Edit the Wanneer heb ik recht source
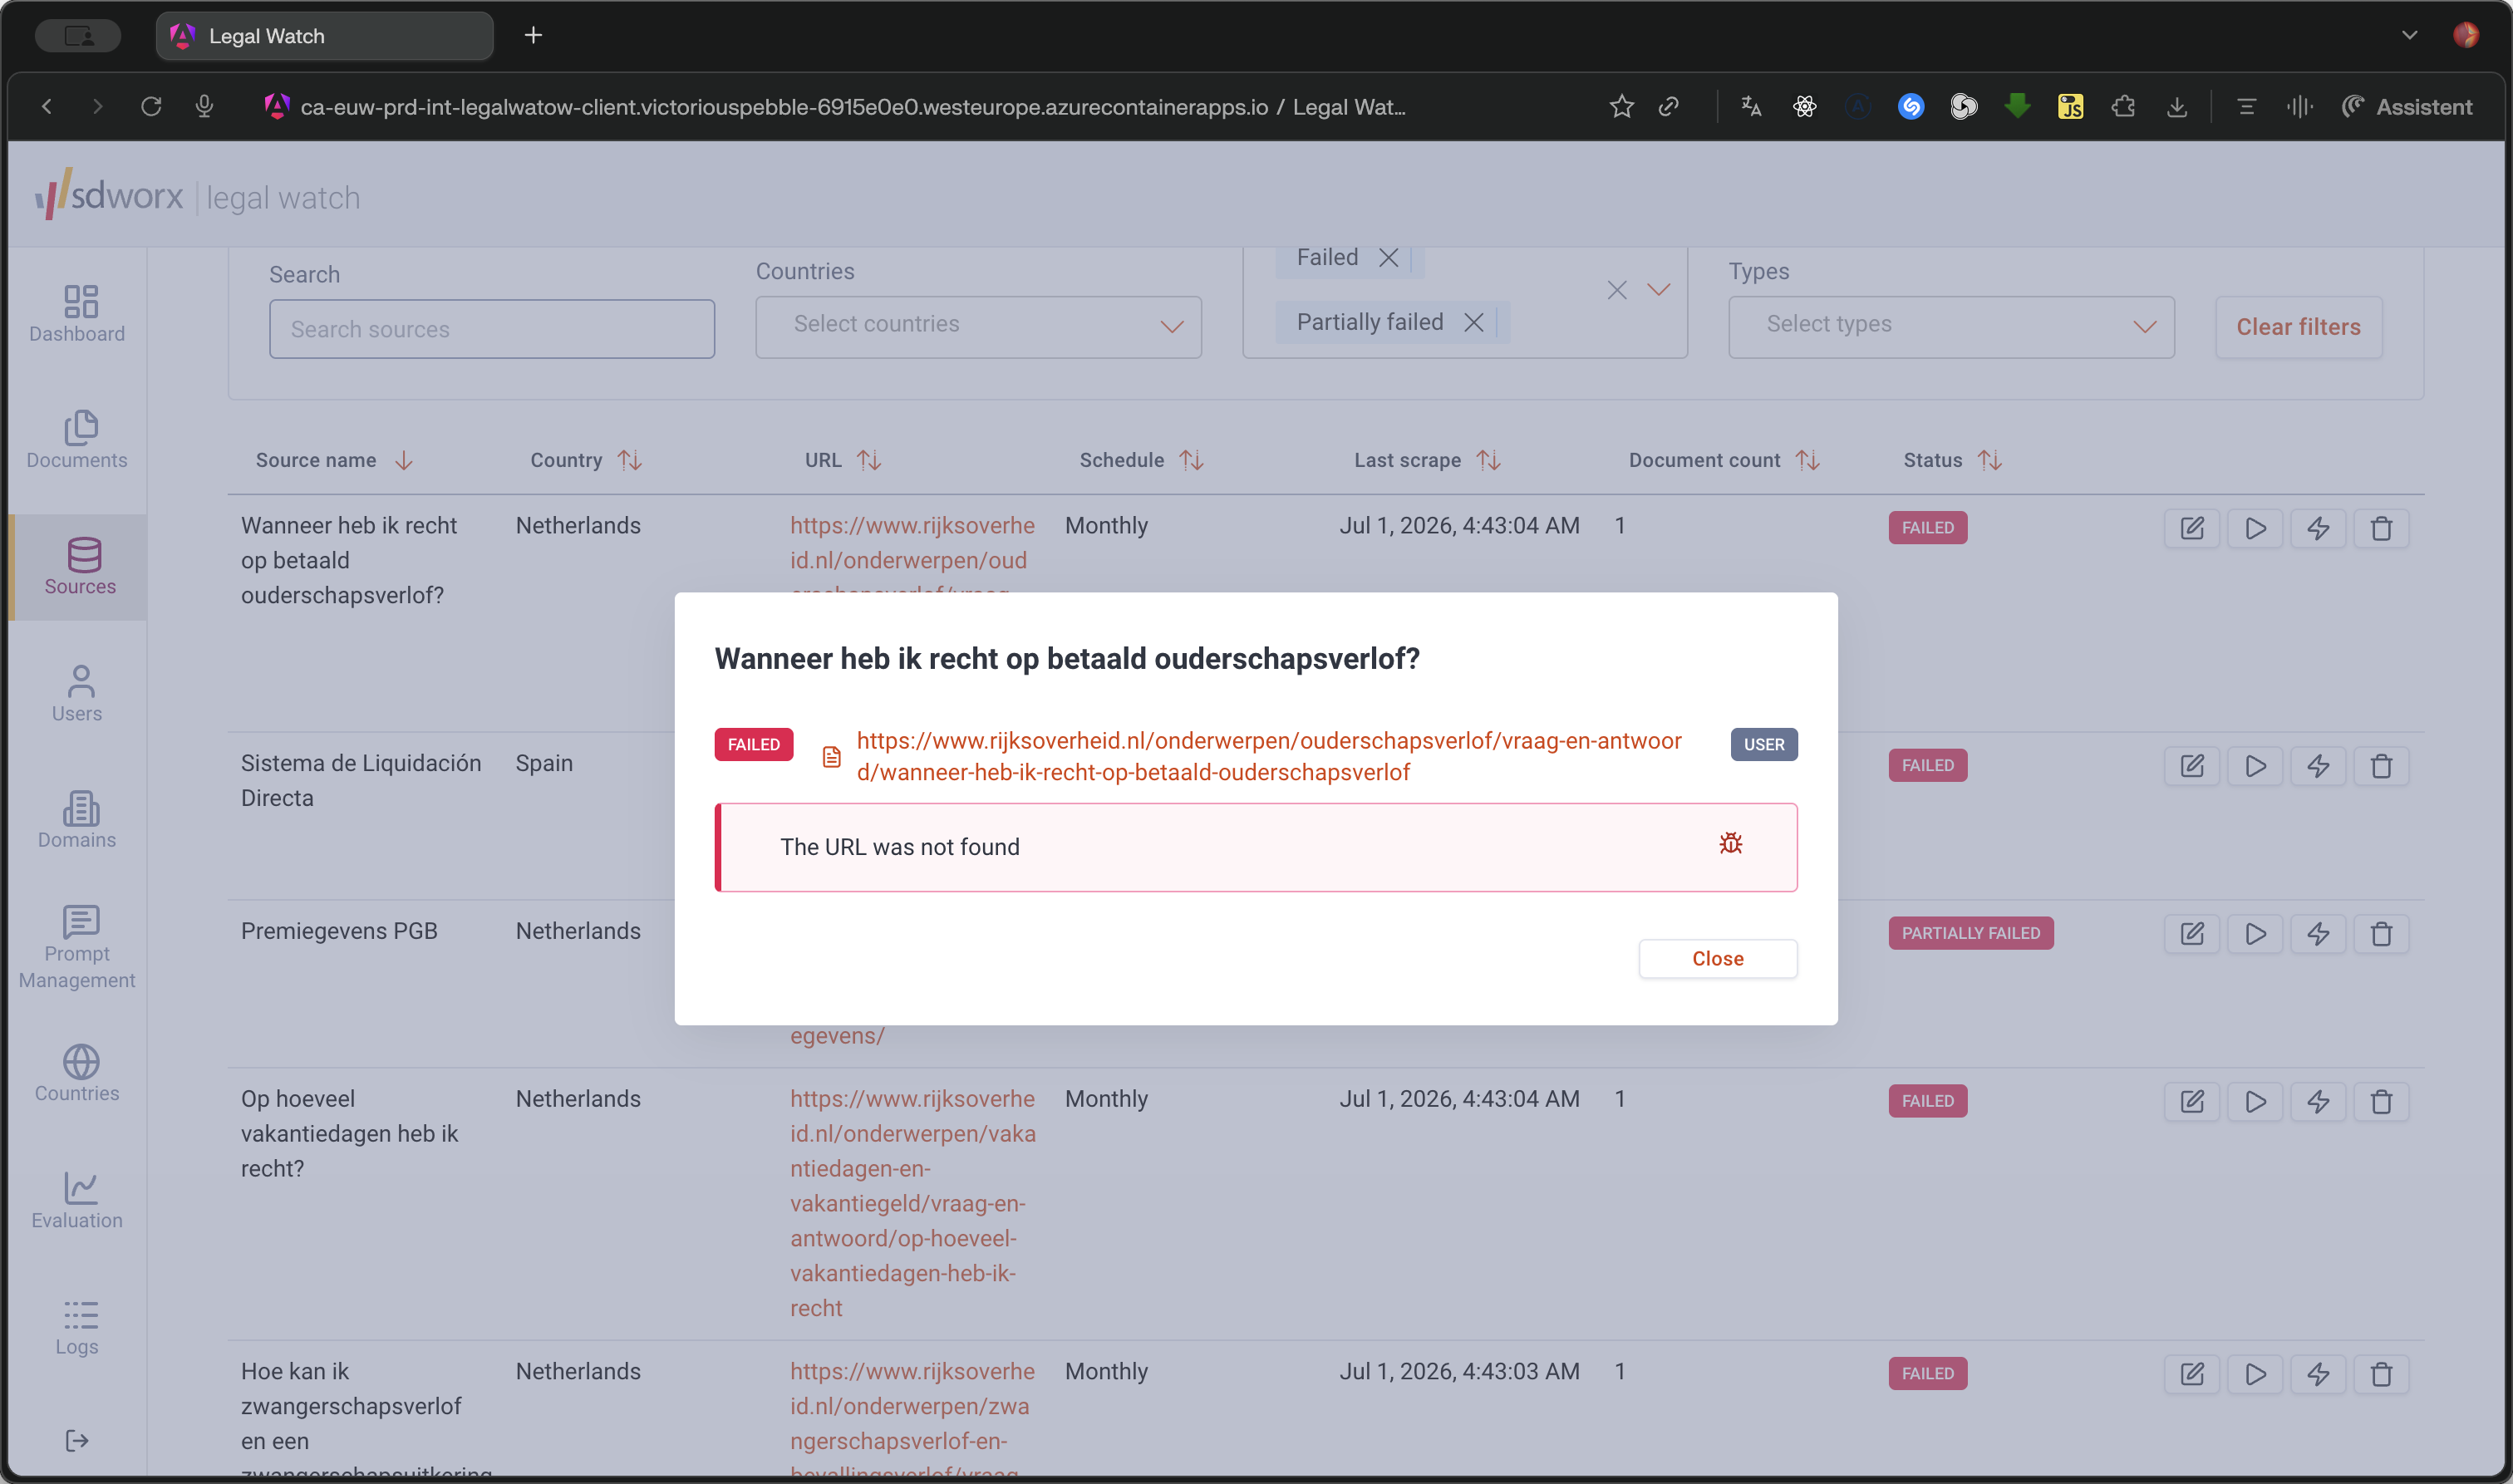This screenshot has height=1484, width=2513. (2192, 528)
